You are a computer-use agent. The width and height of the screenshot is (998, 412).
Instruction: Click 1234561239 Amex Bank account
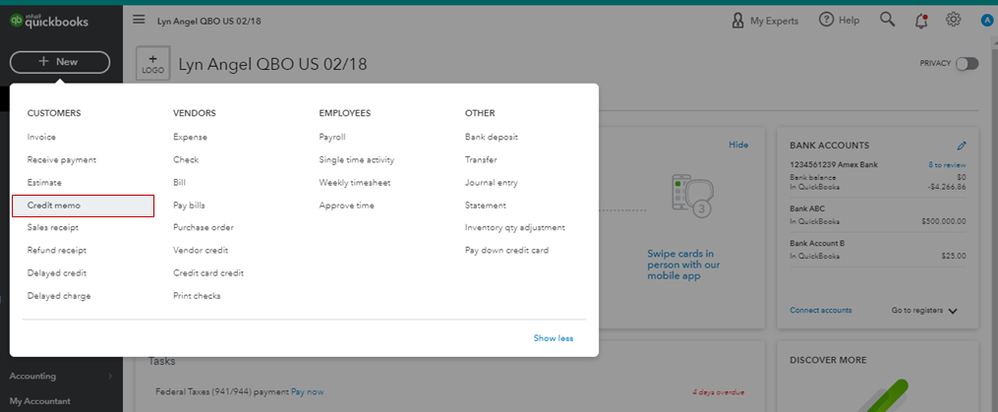coord(833,165)
